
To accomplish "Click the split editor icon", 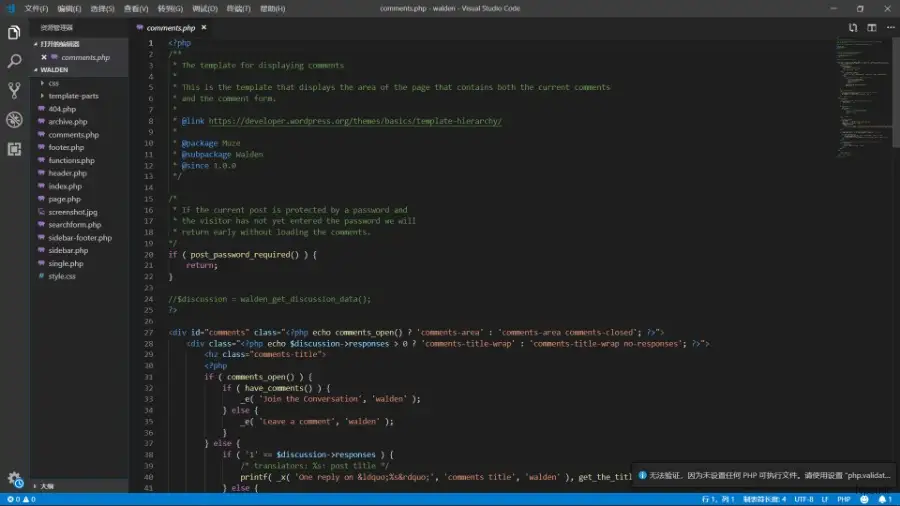I will pos(872,28).
